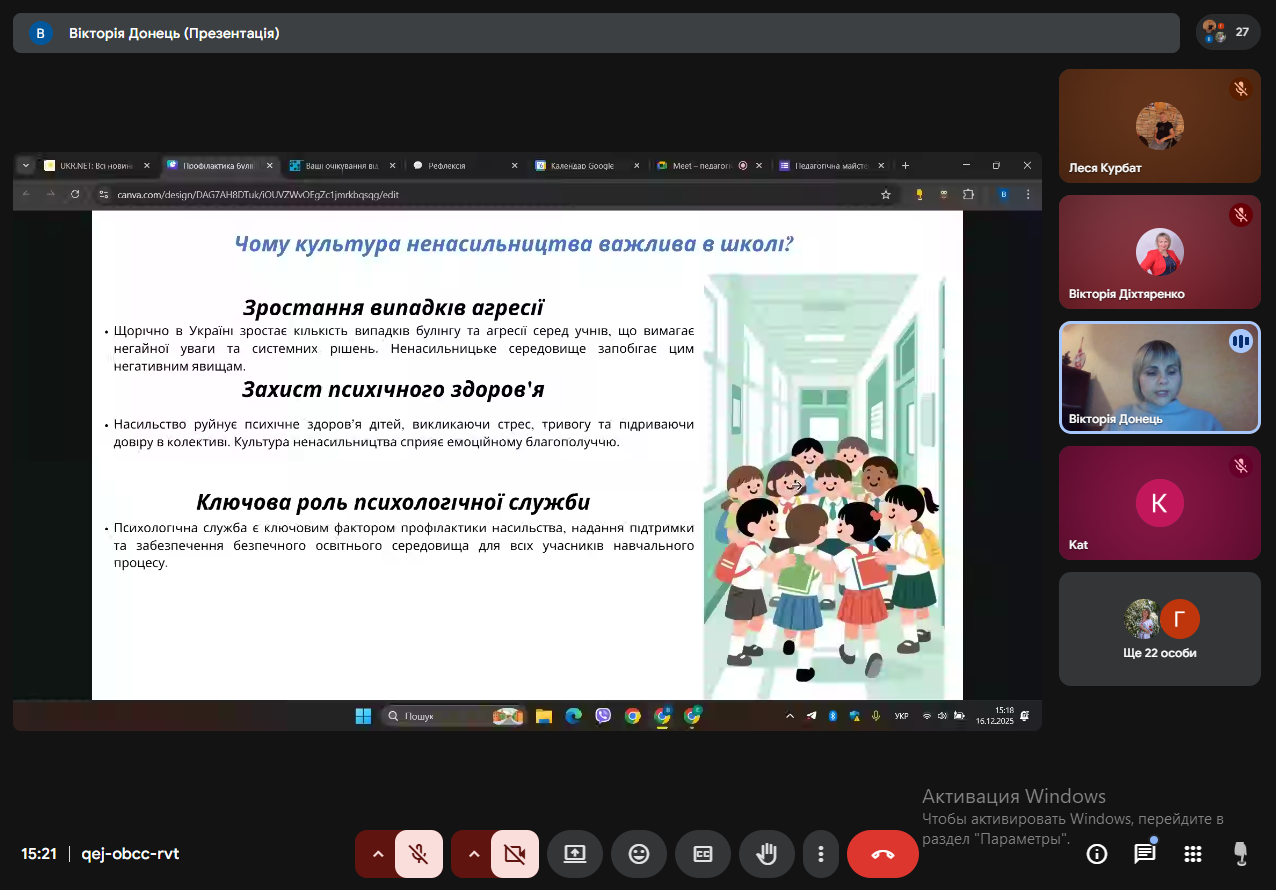Screen dimensions: 1276x890
Task: Select Леся Курбат participant tile
Action: point(1159,126)
